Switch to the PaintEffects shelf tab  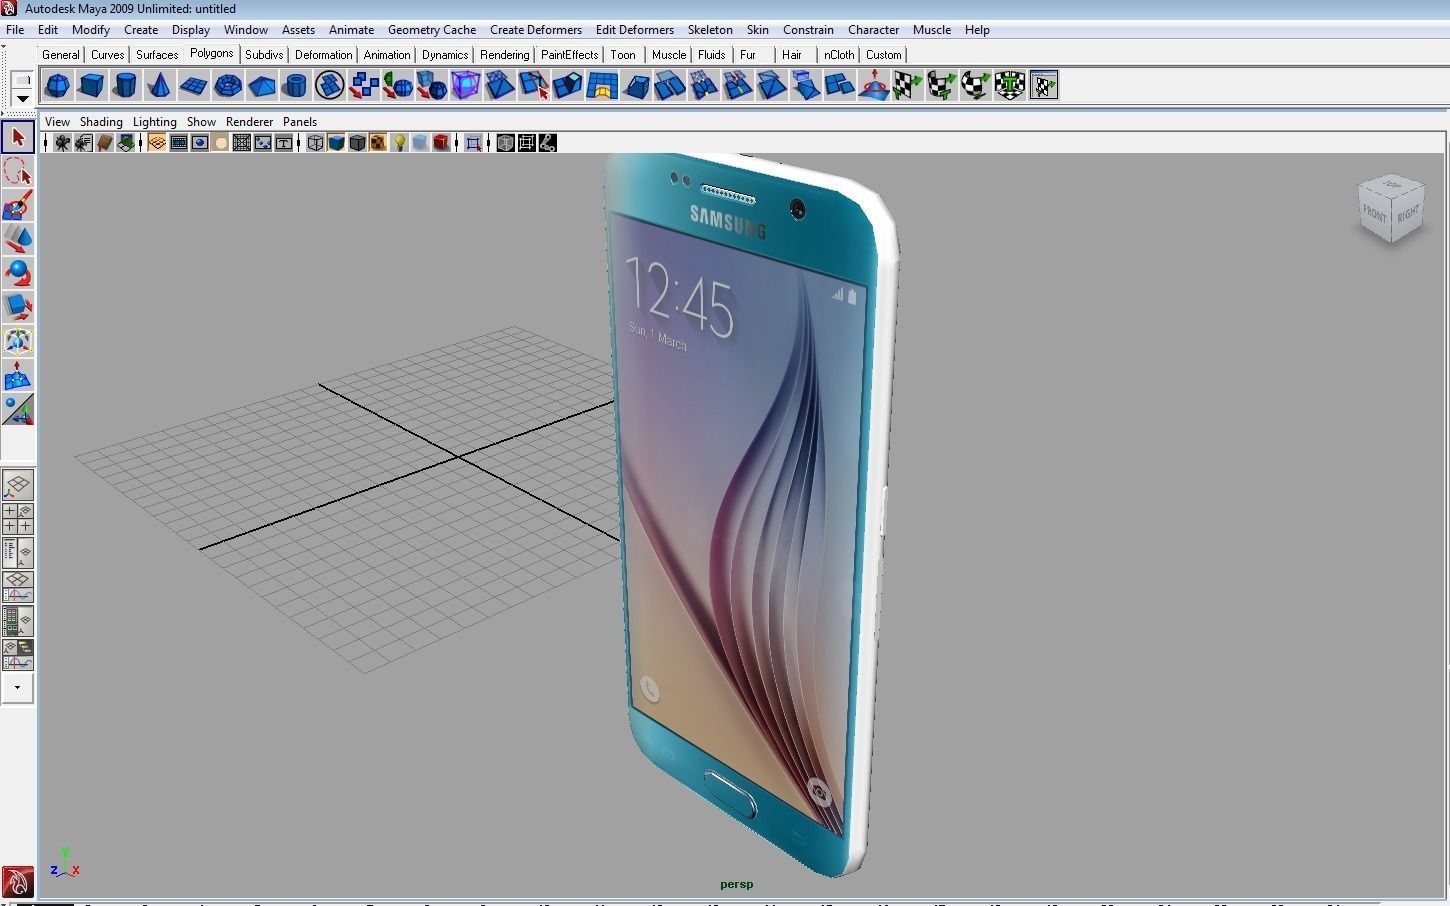point(569,55)
